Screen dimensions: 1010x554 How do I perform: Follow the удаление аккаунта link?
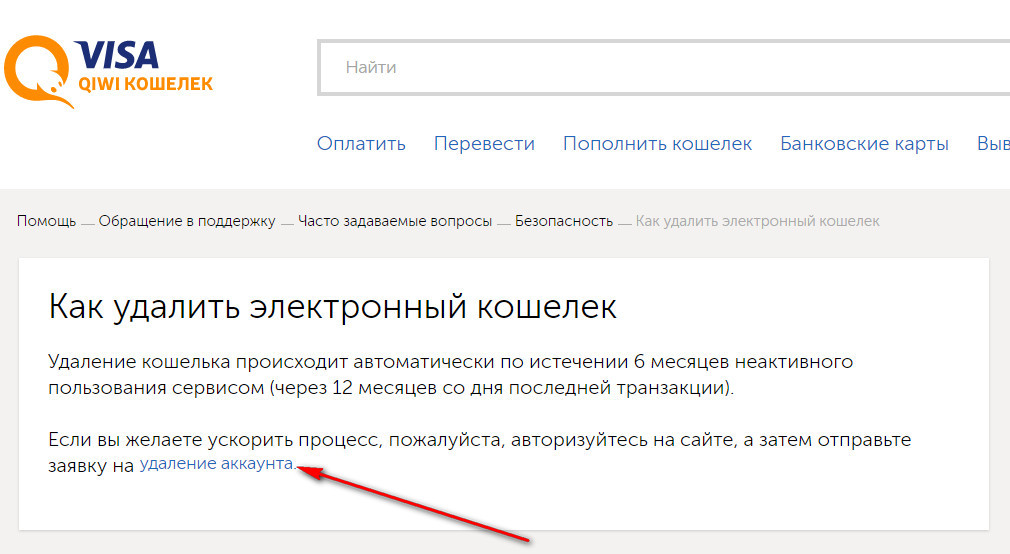[x=217, y=464]
